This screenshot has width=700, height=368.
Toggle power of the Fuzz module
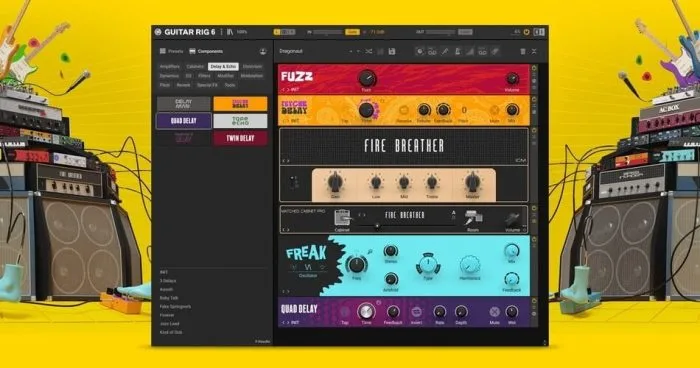click(x=533, y=69)
